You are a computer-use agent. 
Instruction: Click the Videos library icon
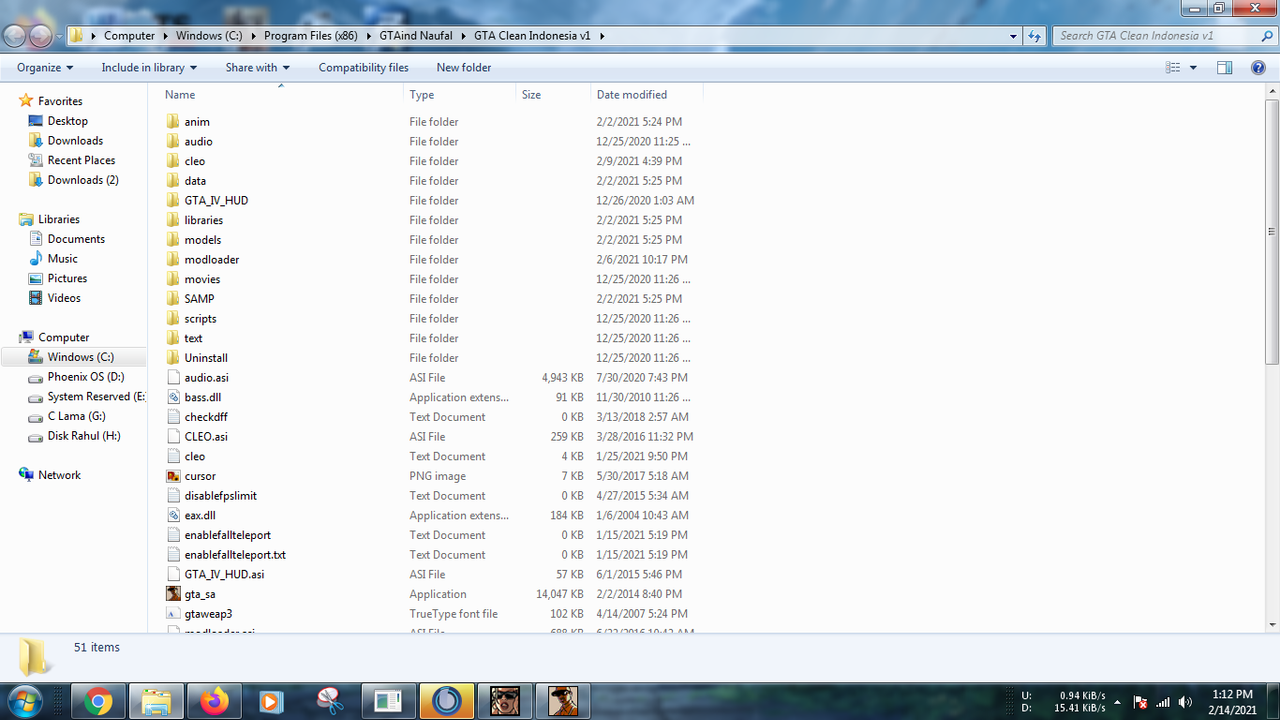tap(36, 298)
